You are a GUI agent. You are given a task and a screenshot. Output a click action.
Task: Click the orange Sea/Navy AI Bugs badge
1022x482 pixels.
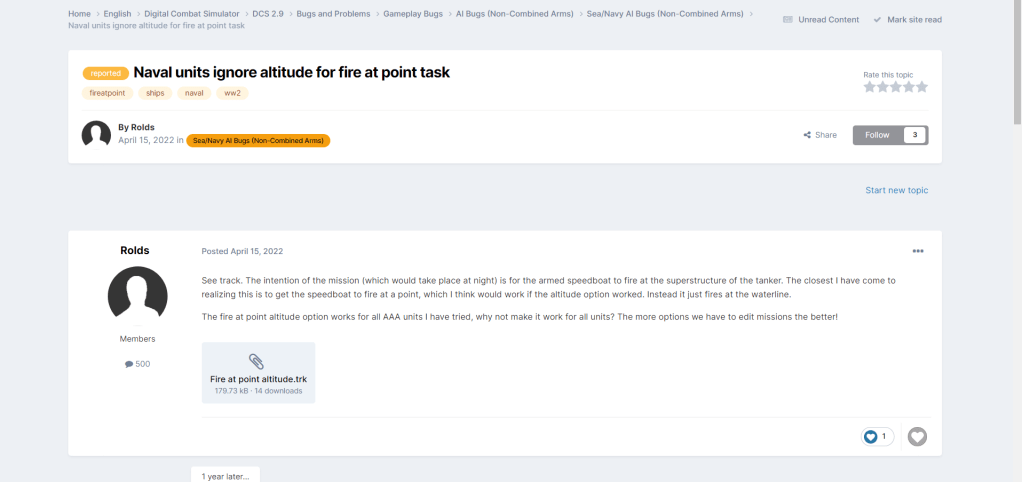258,141
